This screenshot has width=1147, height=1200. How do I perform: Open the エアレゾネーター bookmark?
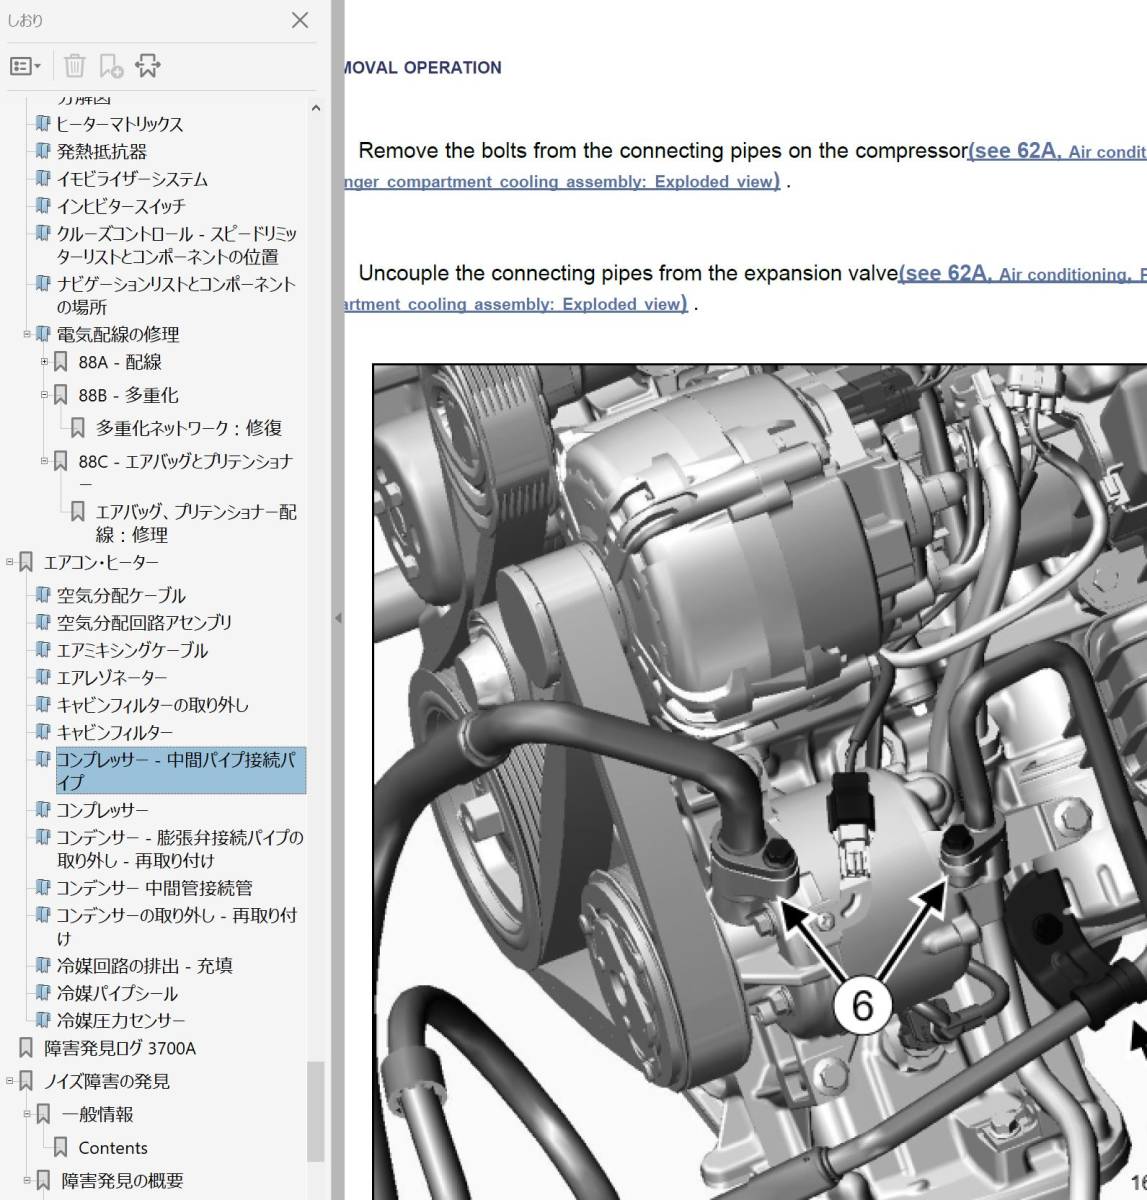tap(112, 677)
